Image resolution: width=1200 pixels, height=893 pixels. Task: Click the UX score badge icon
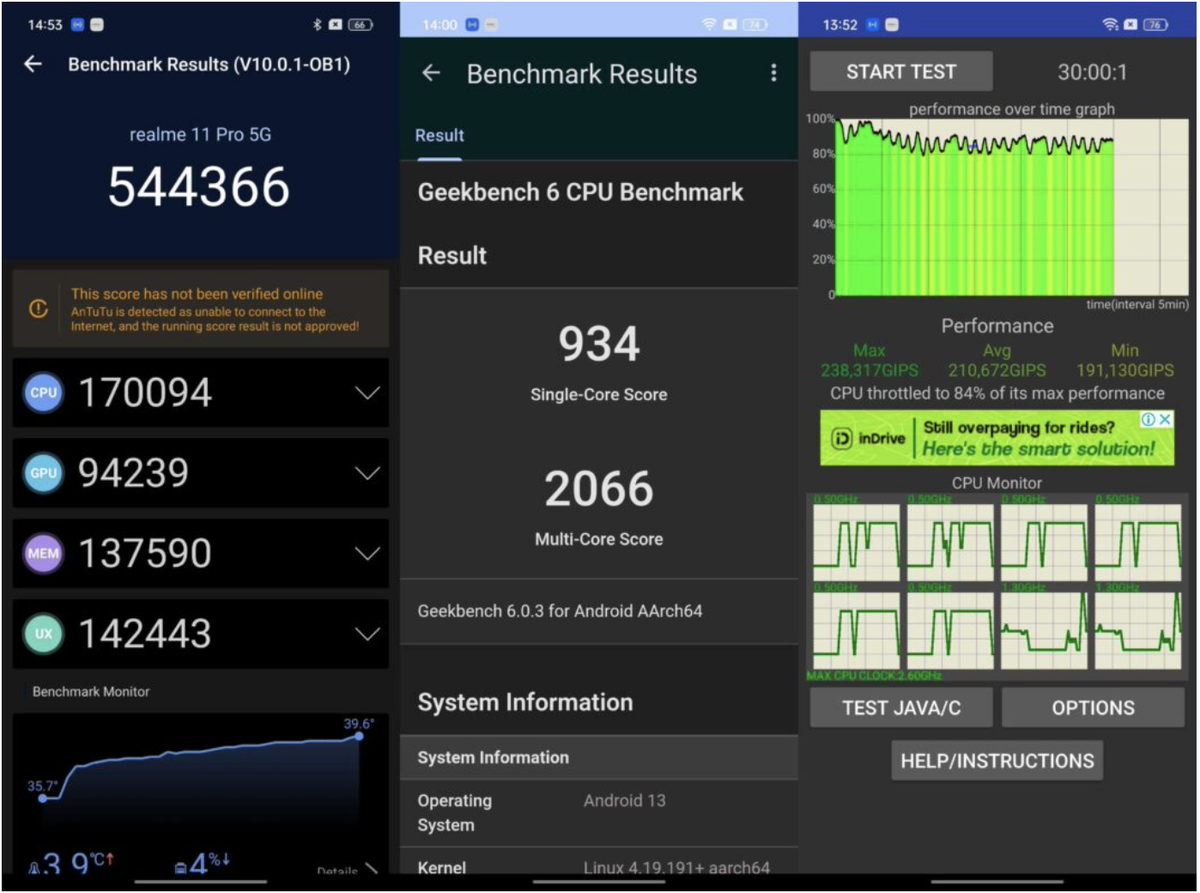[44, 634]
